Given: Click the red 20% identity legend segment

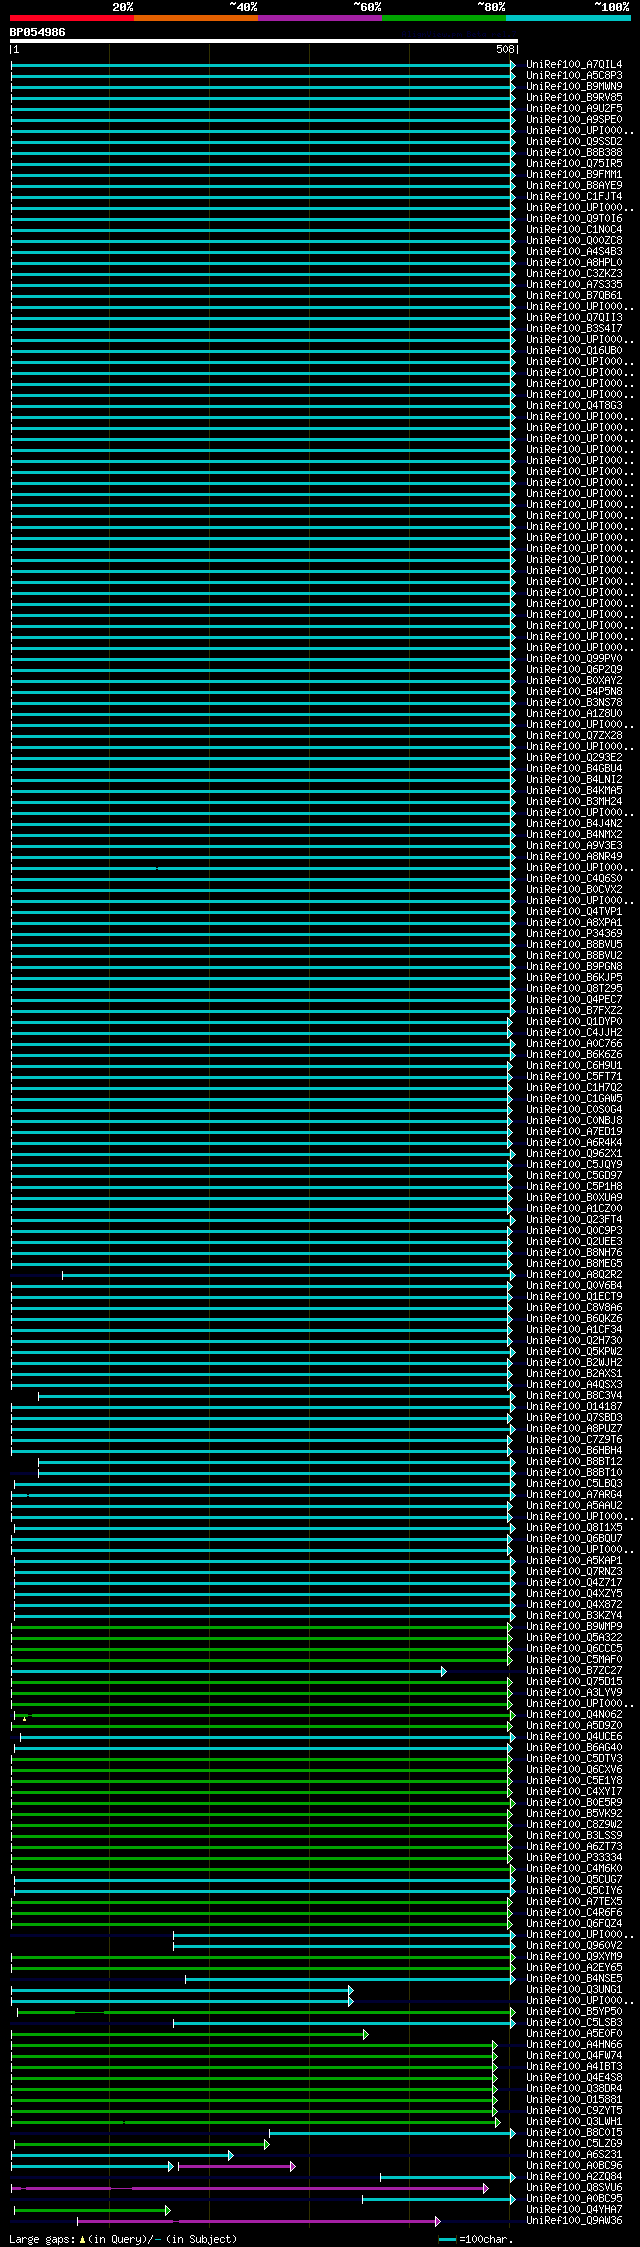Looking at the screenshot, I should coord(71,18).
